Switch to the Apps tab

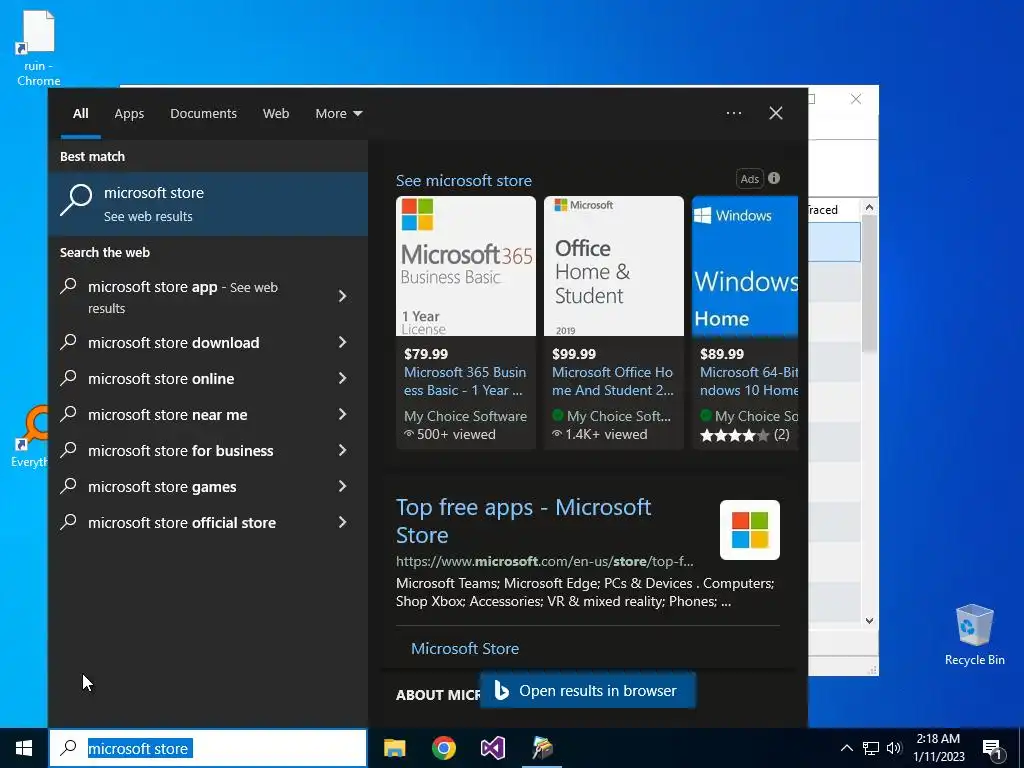pyautogui.click(x=129, y=114)
